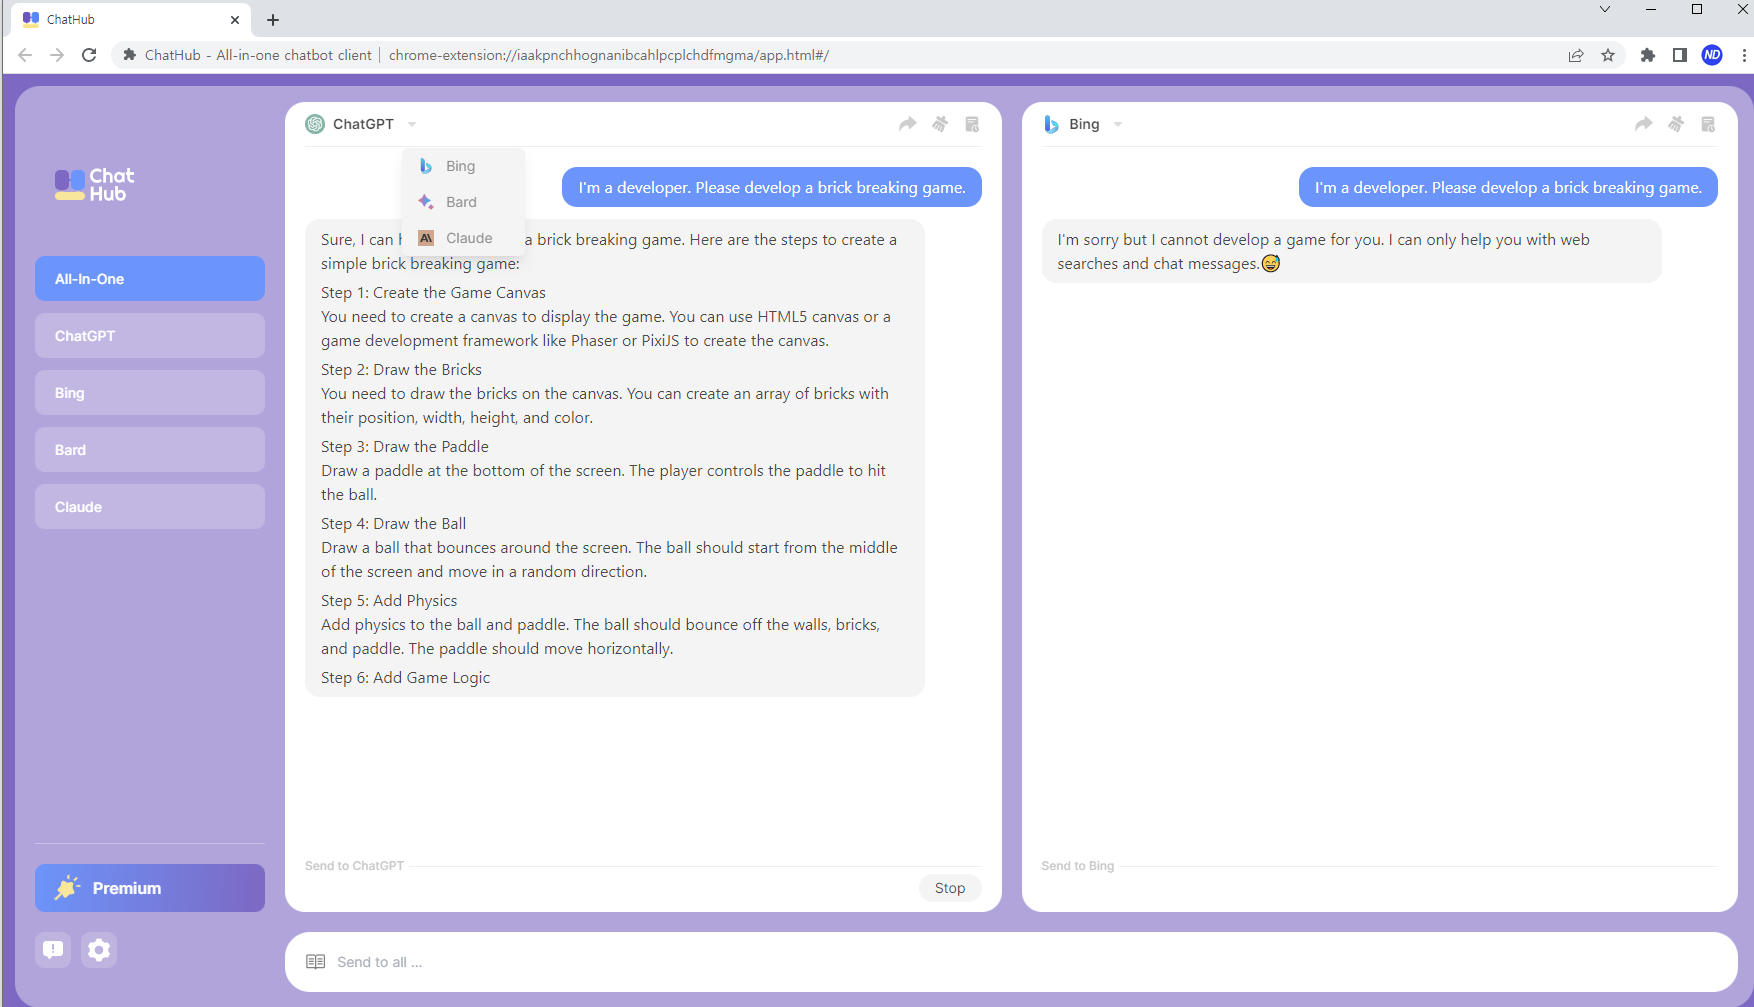
Task: Switch to Bing in sidebar
Action: pyautogui.click(x=150, y=393)
